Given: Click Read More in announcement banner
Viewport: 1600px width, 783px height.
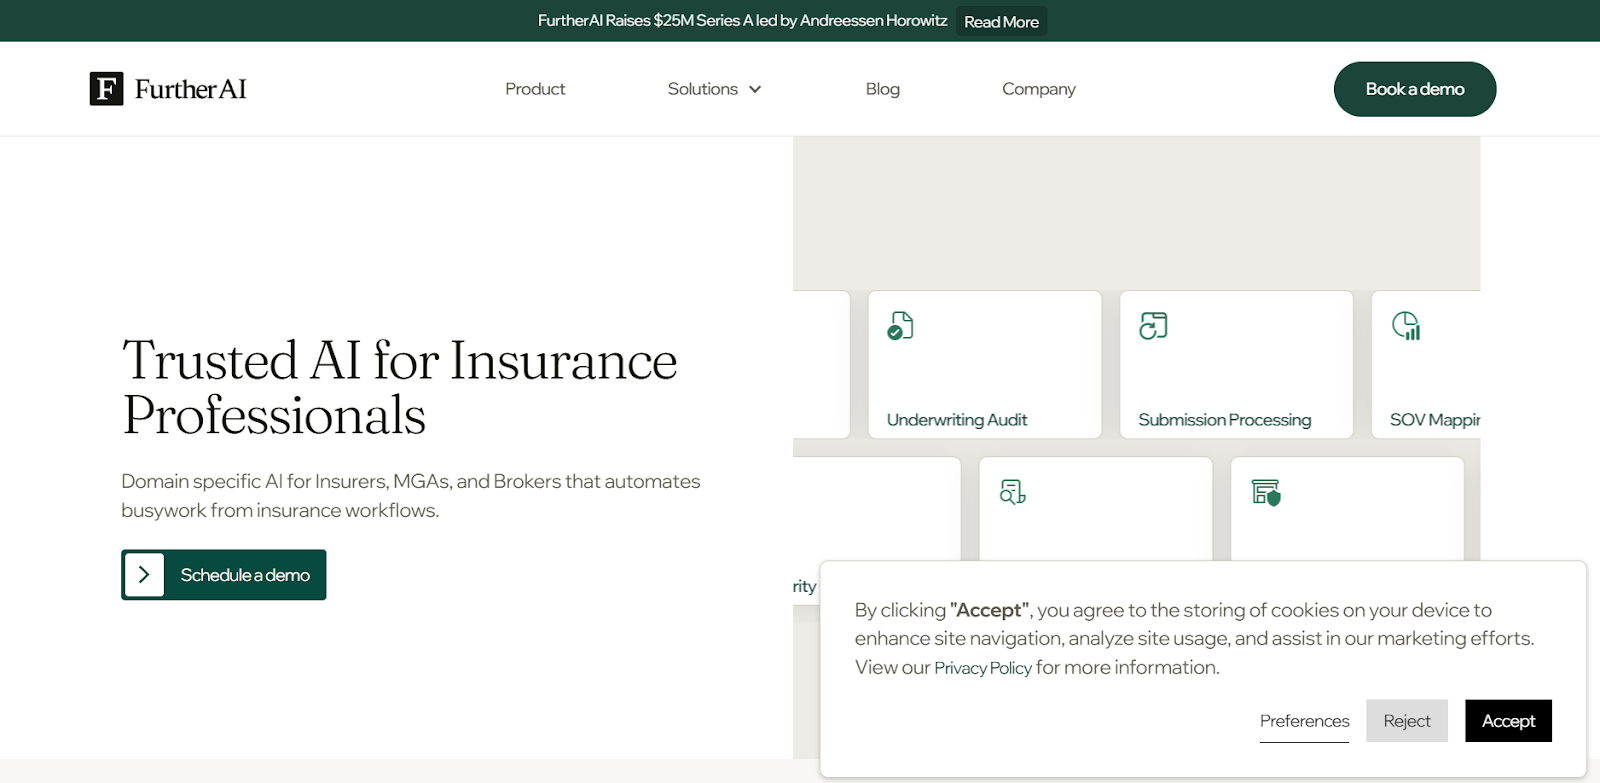Looking at the screenshot, I should (1001, 22).
